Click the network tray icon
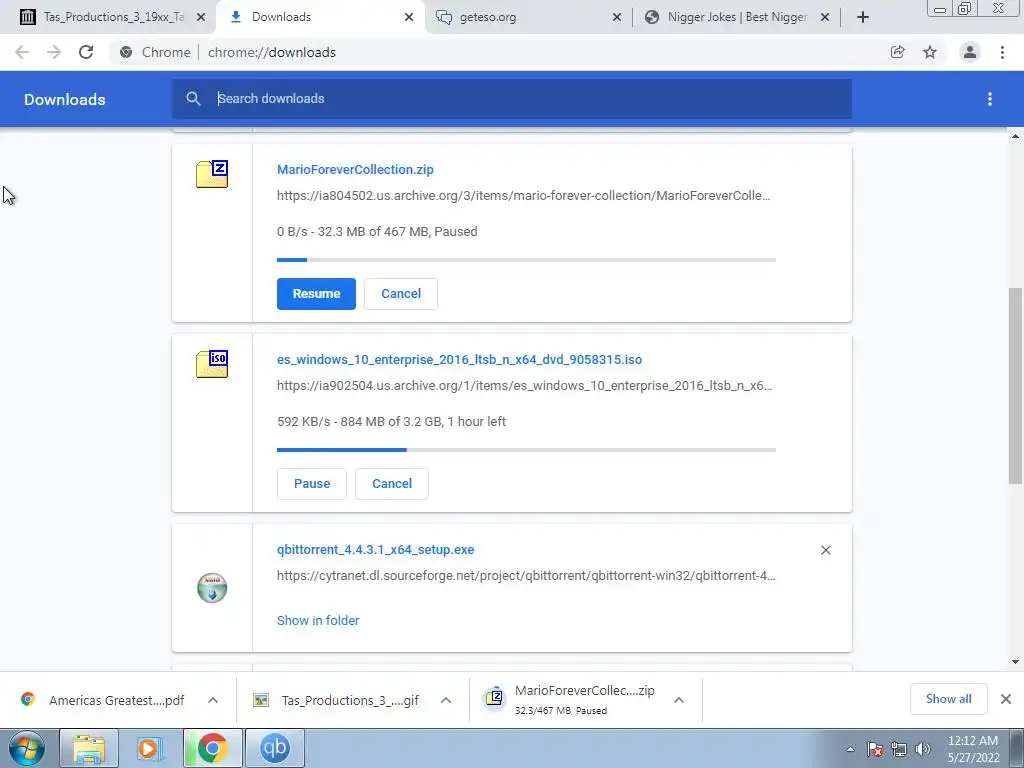1024x768 pixels. (899, 749)
